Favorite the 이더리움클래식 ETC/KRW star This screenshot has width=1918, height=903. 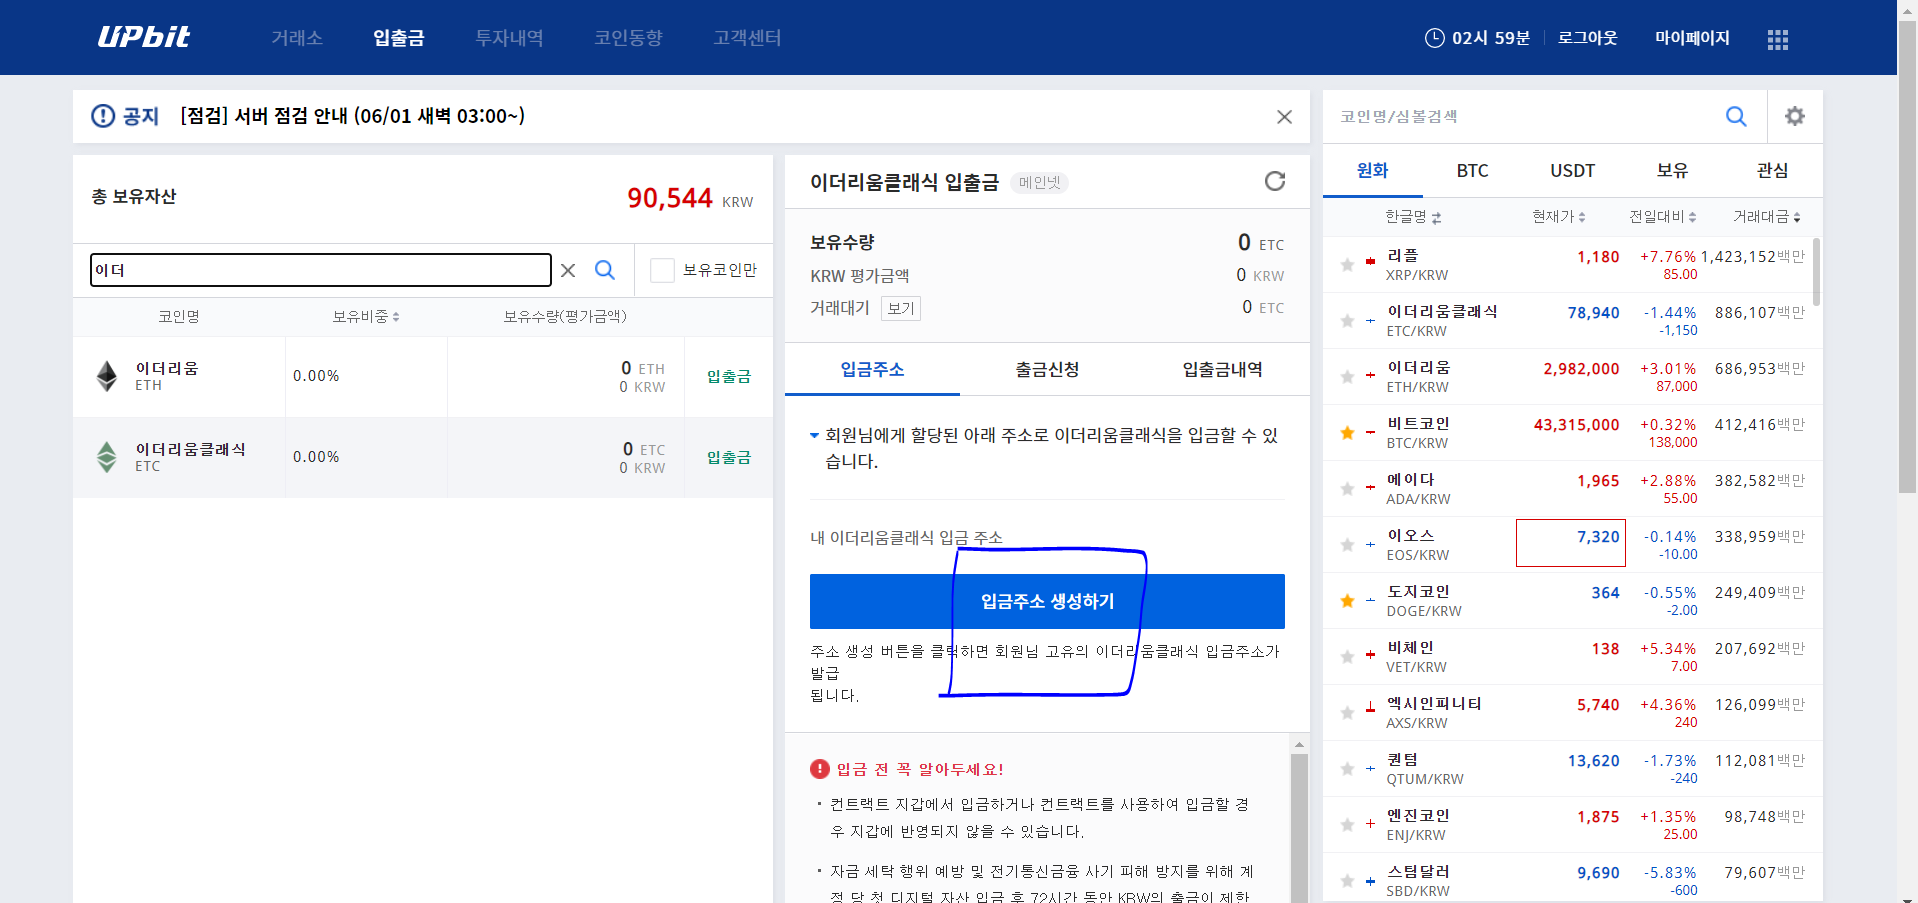1347,321
